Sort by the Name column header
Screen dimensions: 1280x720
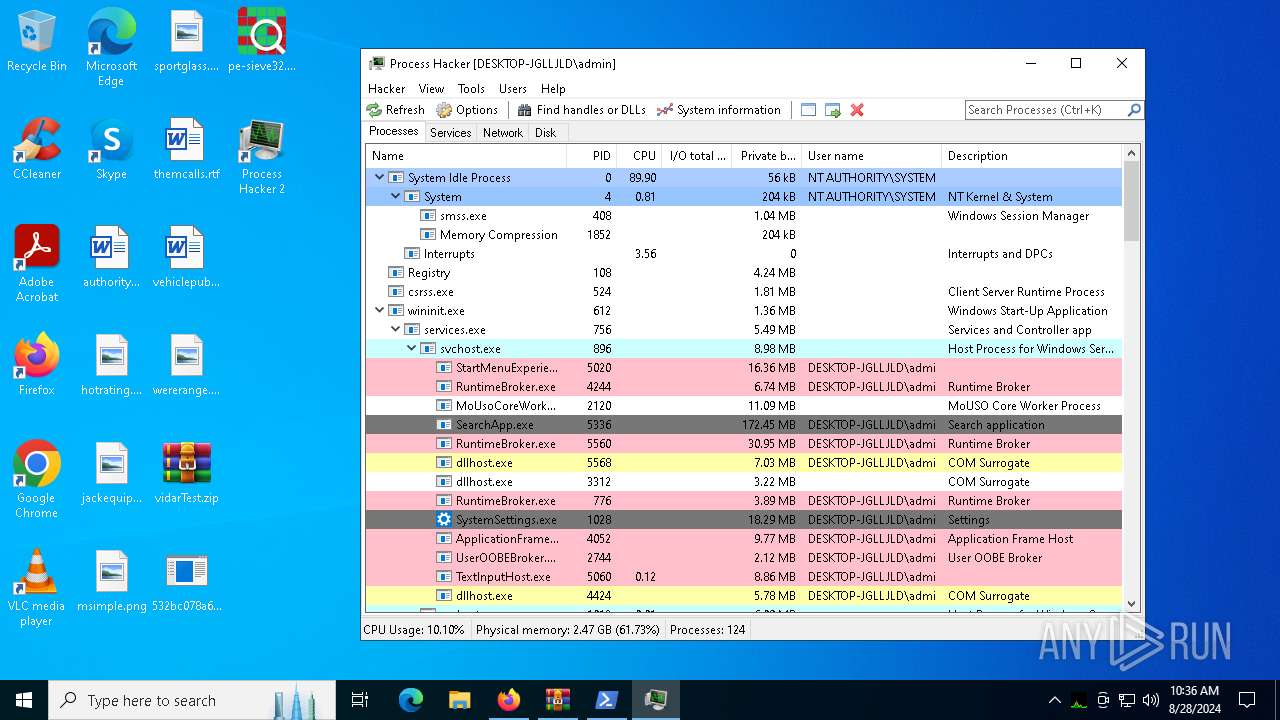tap(466, 156)
